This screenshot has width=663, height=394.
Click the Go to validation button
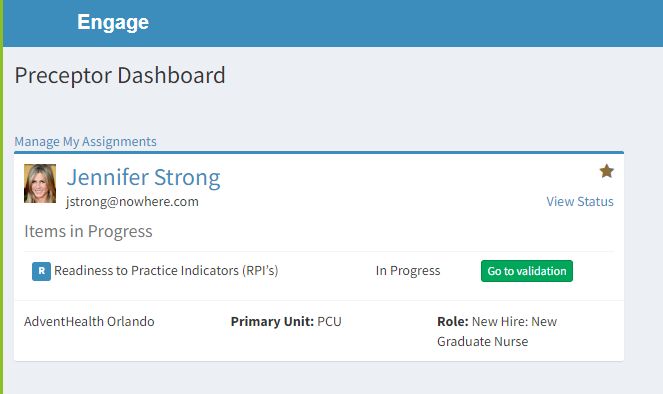pyautogui.click(x=527, y=271)
